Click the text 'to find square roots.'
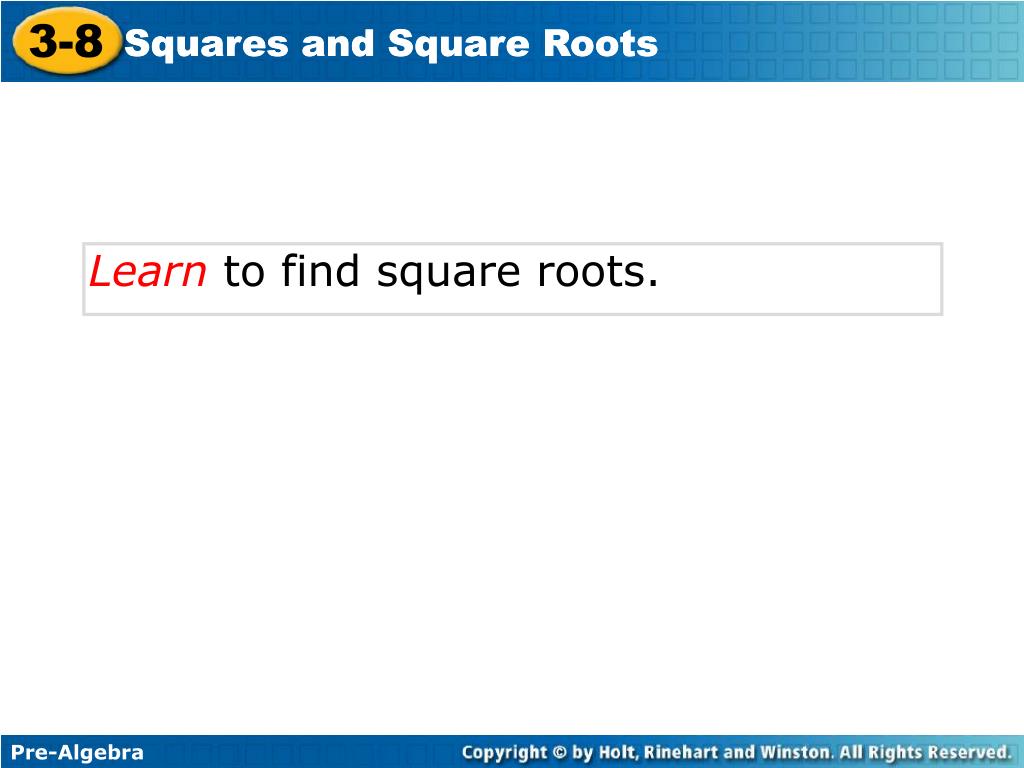Screen dimensions: 1024x768 click(441, 272)
